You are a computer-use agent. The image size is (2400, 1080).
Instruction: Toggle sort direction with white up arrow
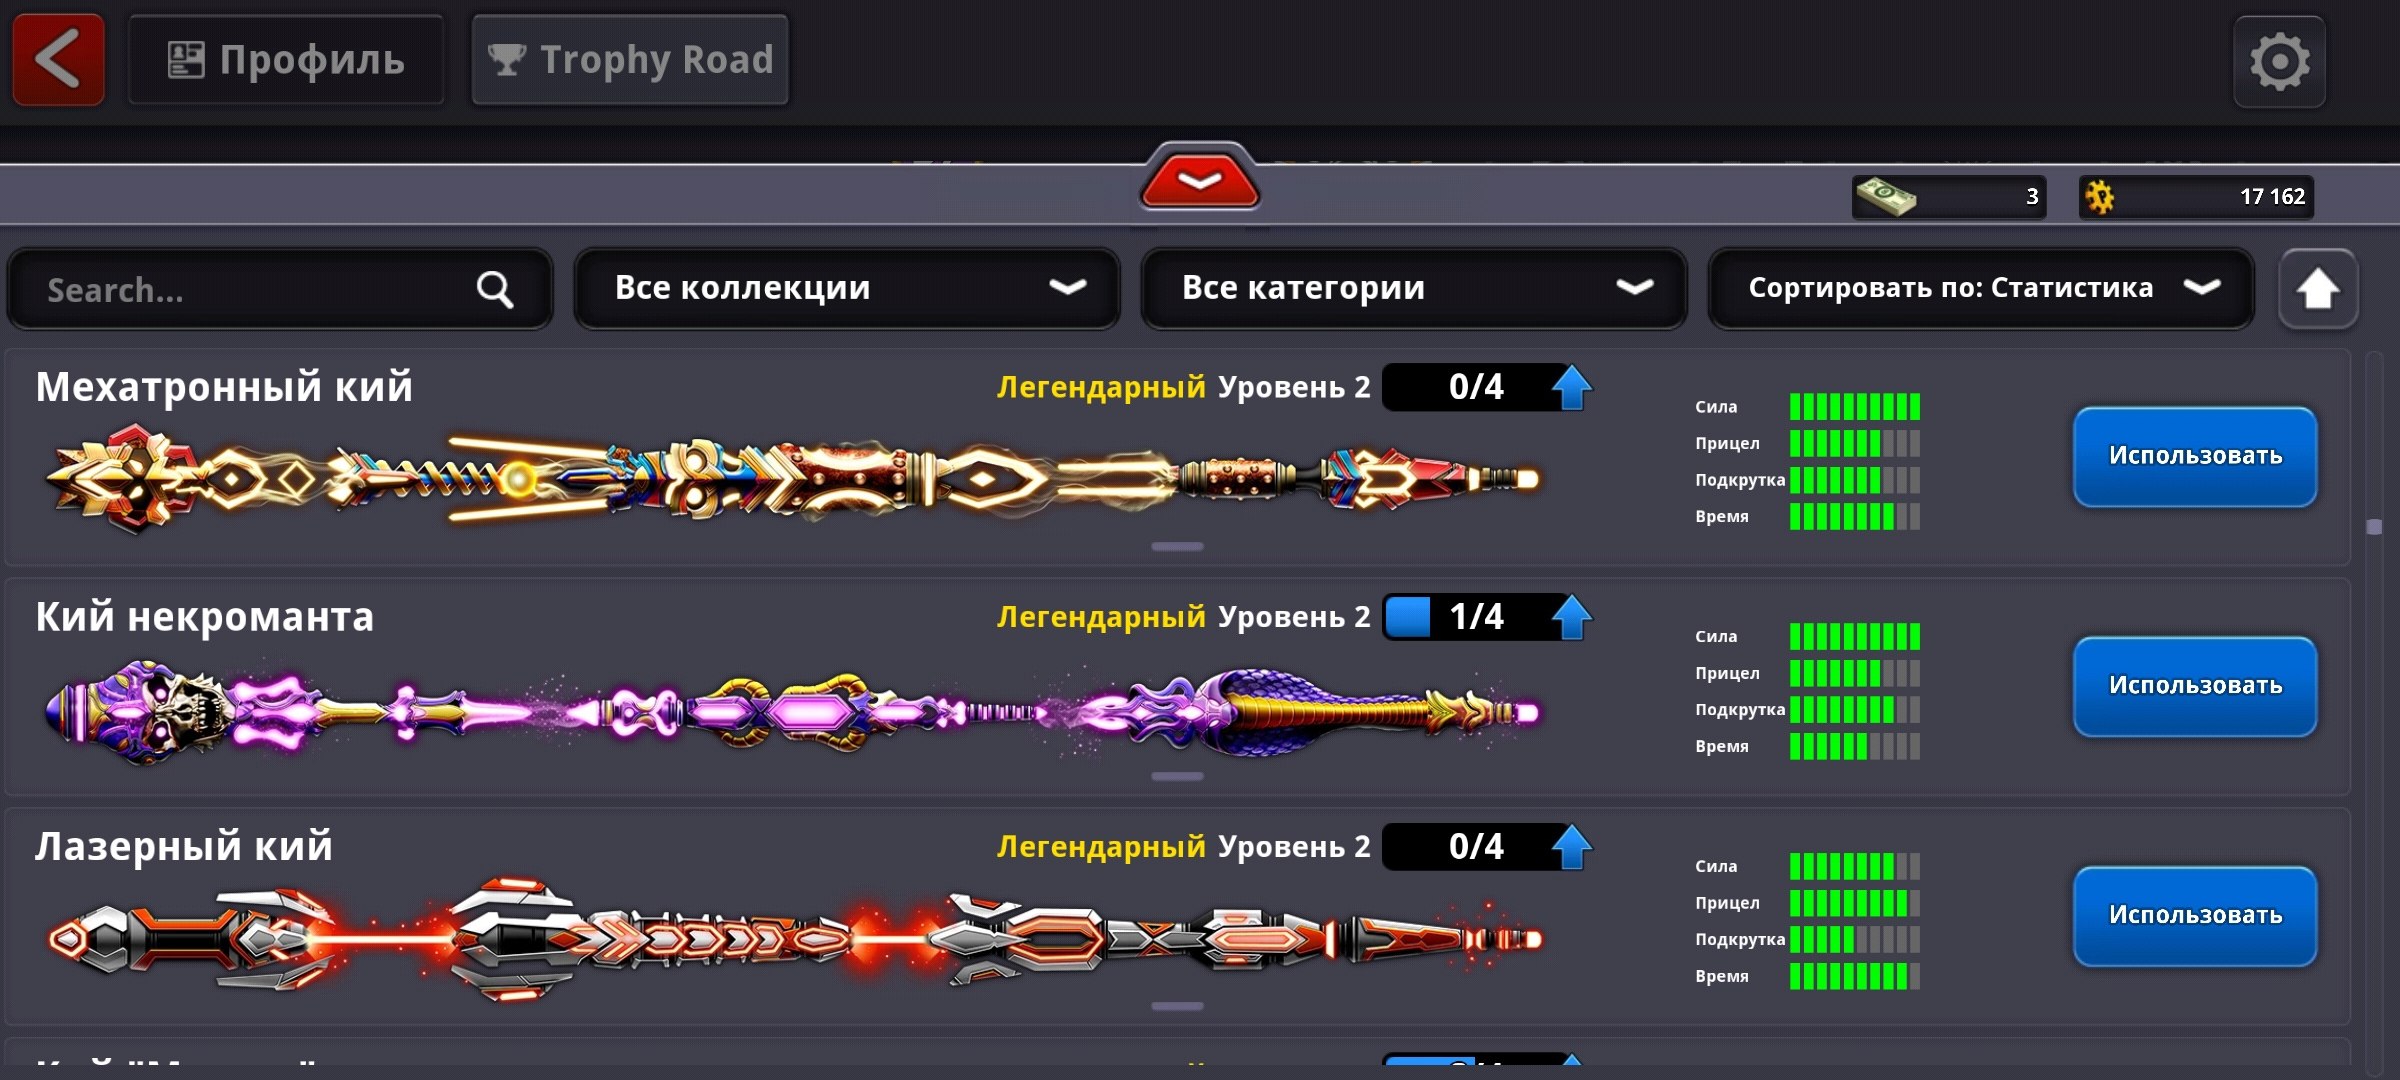coord(2317,289)
